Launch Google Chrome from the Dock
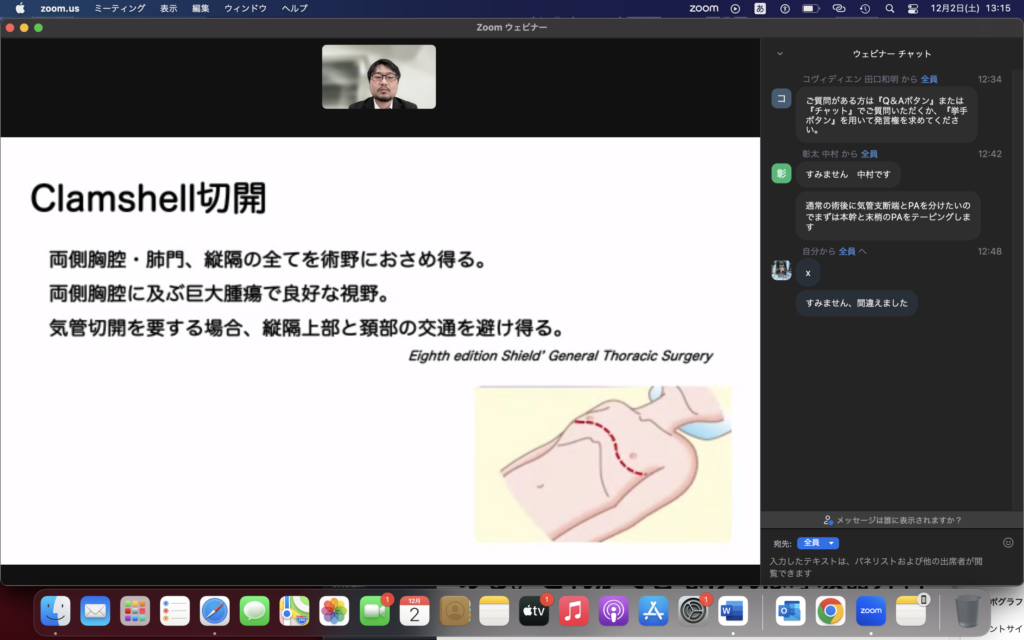 [x=829, y=610]
